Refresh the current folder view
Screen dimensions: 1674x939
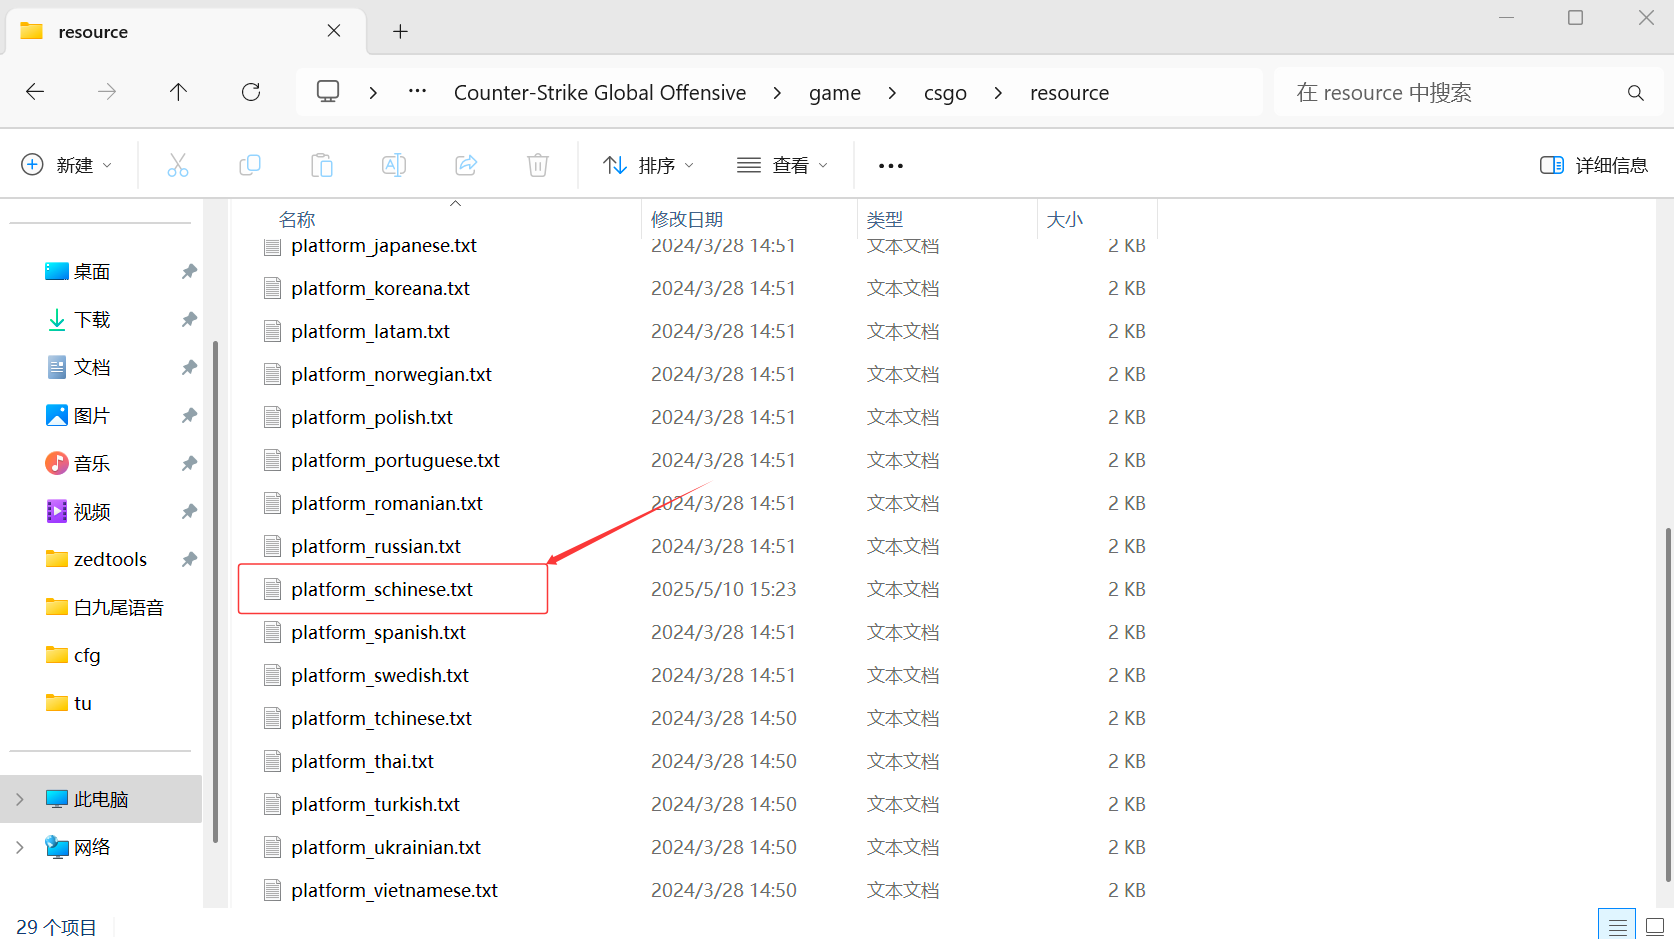click(x=251, y=92)
